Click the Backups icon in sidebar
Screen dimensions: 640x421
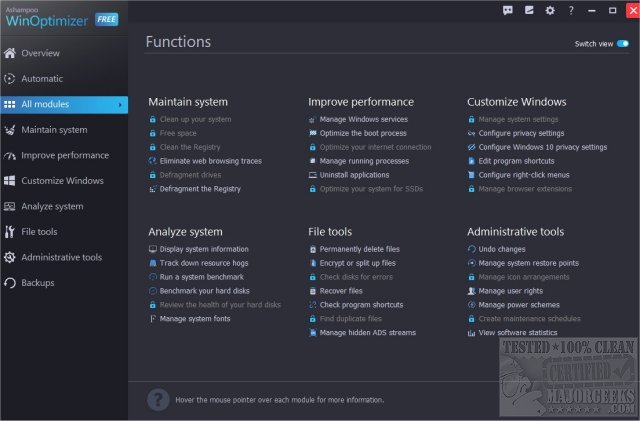click(x=11, y=283)
